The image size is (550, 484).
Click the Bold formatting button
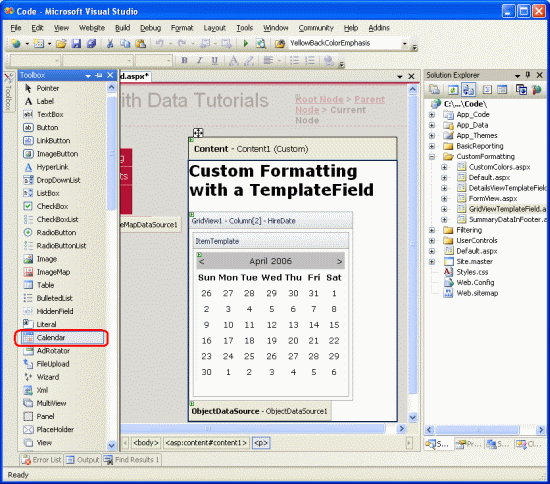(184, 60)
